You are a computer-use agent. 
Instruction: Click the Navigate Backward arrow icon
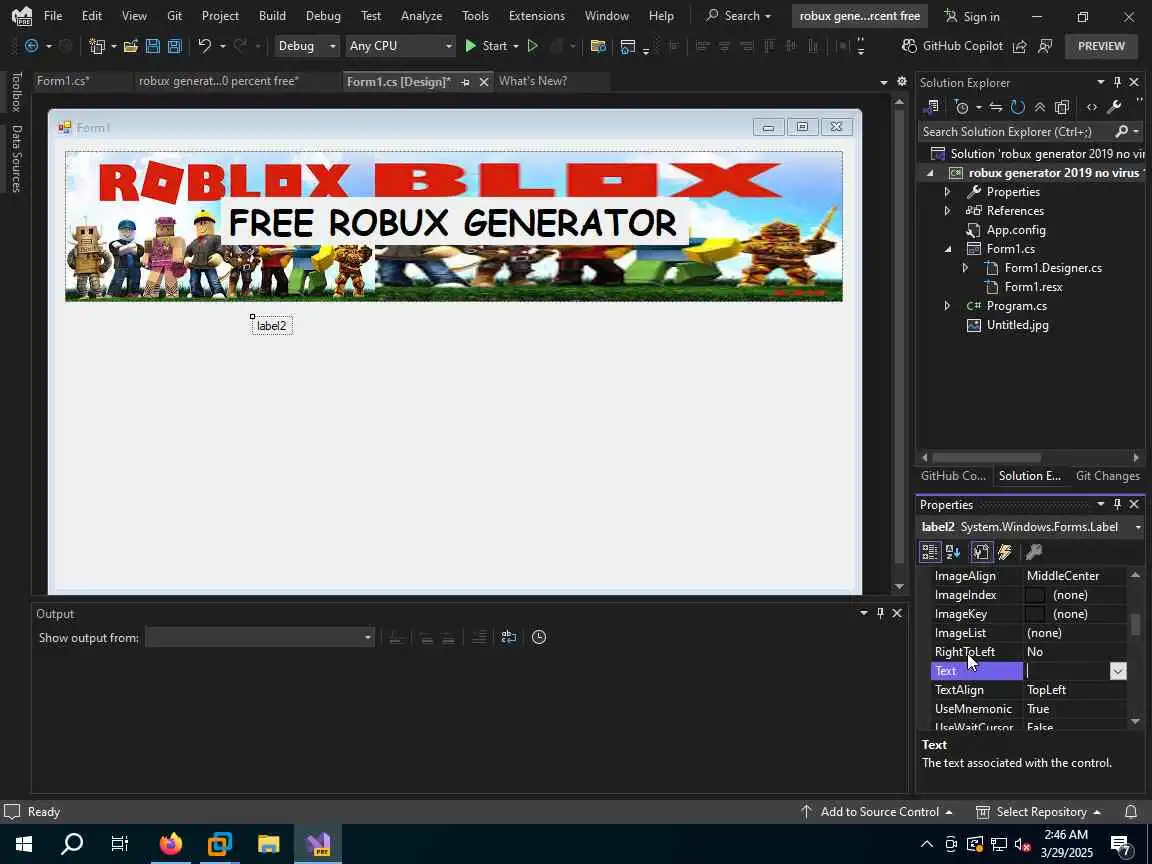(x=32, y=46)
